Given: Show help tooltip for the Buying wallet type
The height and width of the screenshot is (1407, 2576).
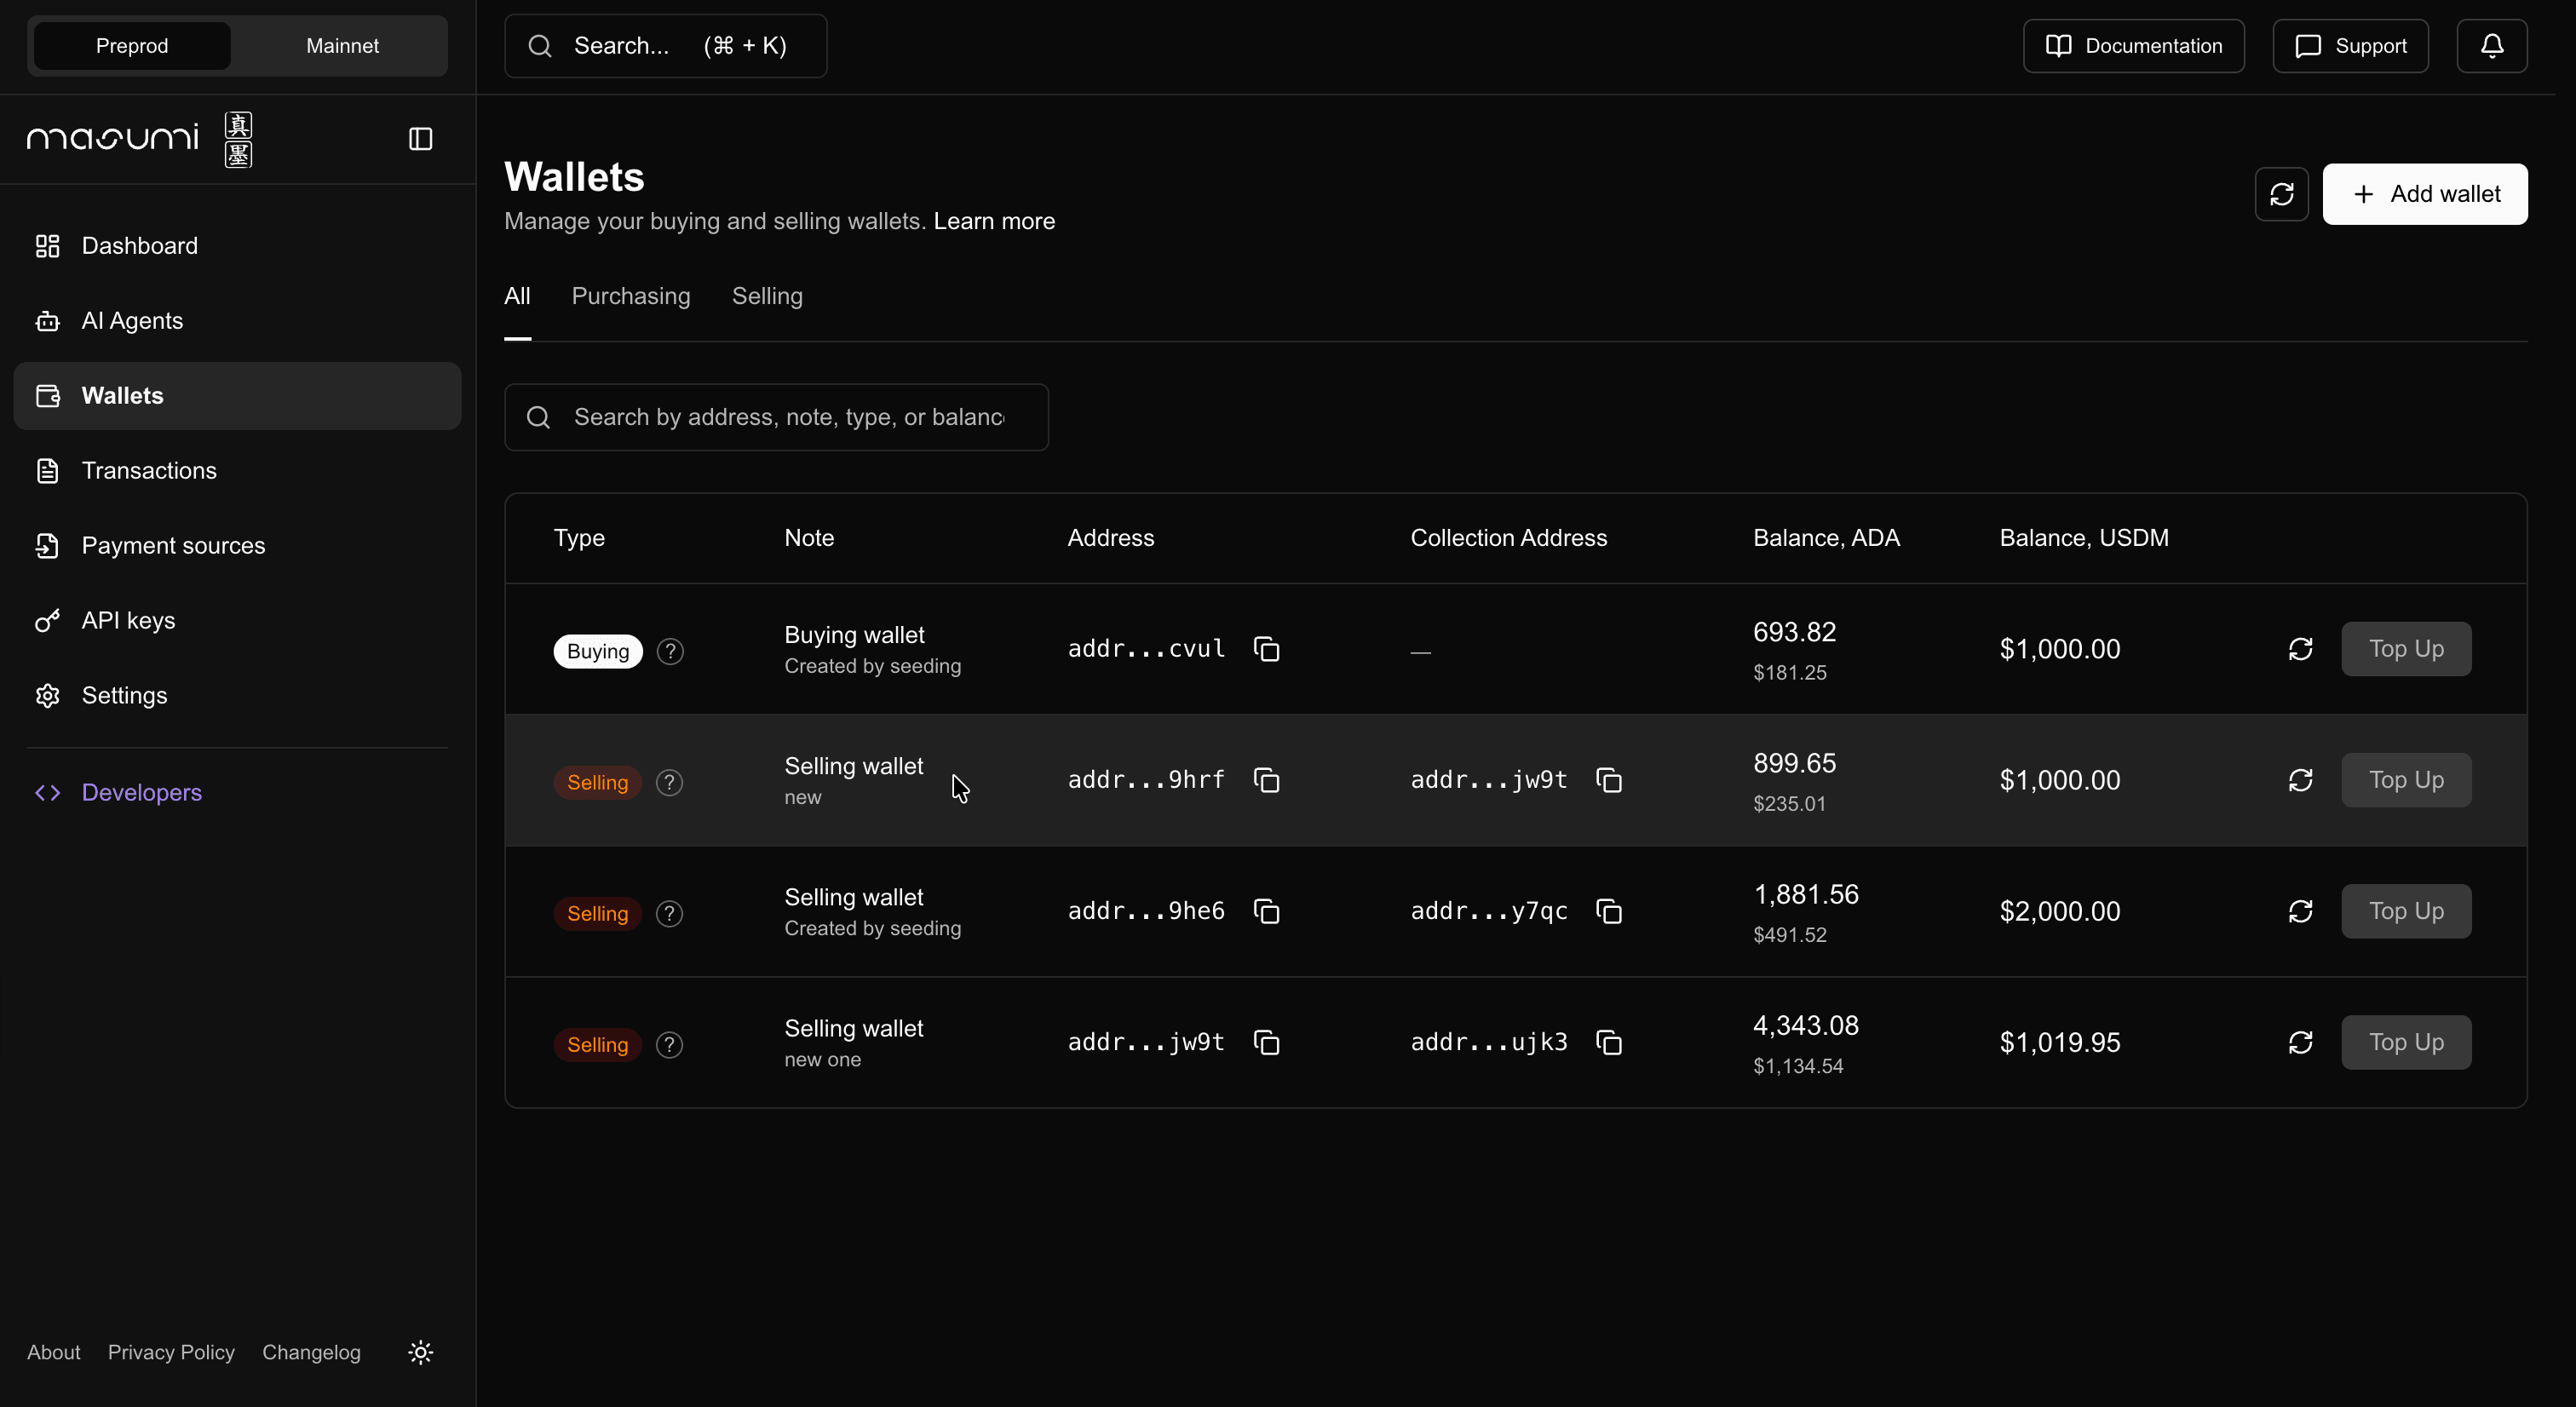Looking at the screenshot, I should 669,651.
